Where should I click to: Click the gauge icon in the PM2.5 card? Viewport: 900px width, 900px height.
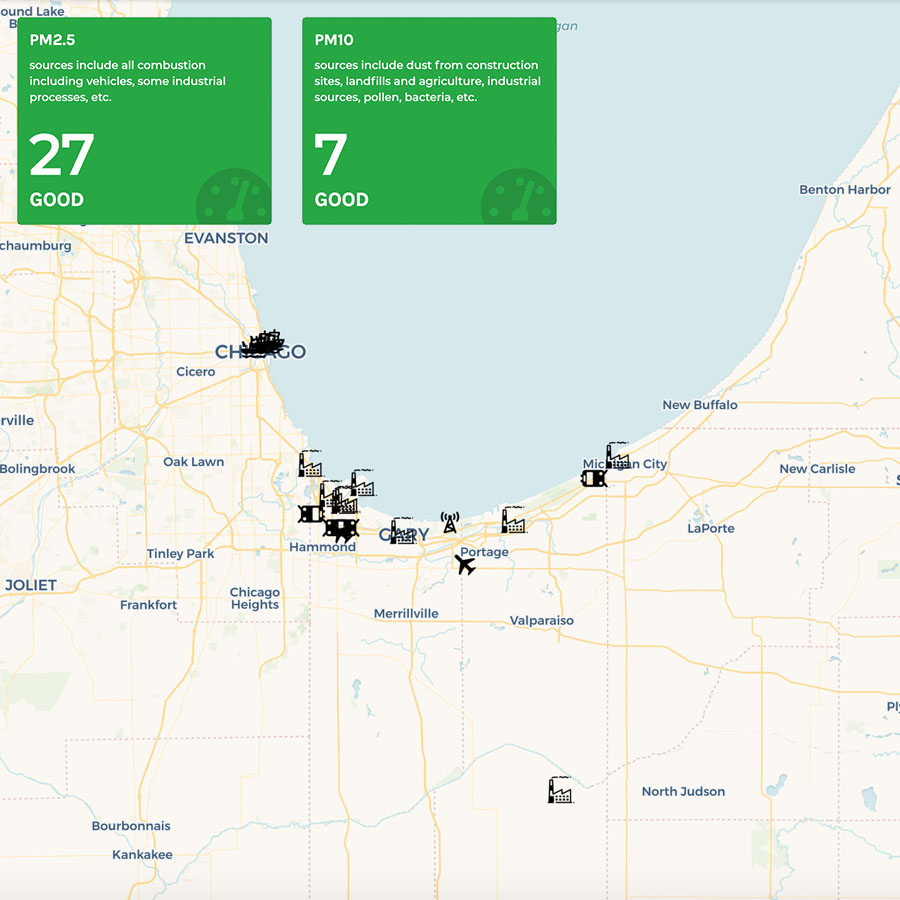pos(234,197)
